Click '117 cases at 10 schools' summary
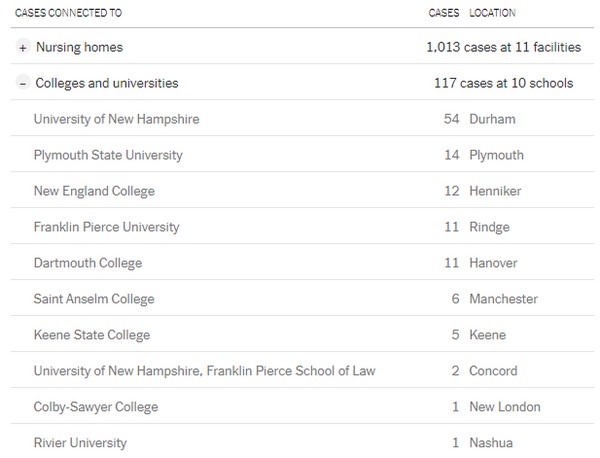Viewport: 600px width, 458px height. 509,83
